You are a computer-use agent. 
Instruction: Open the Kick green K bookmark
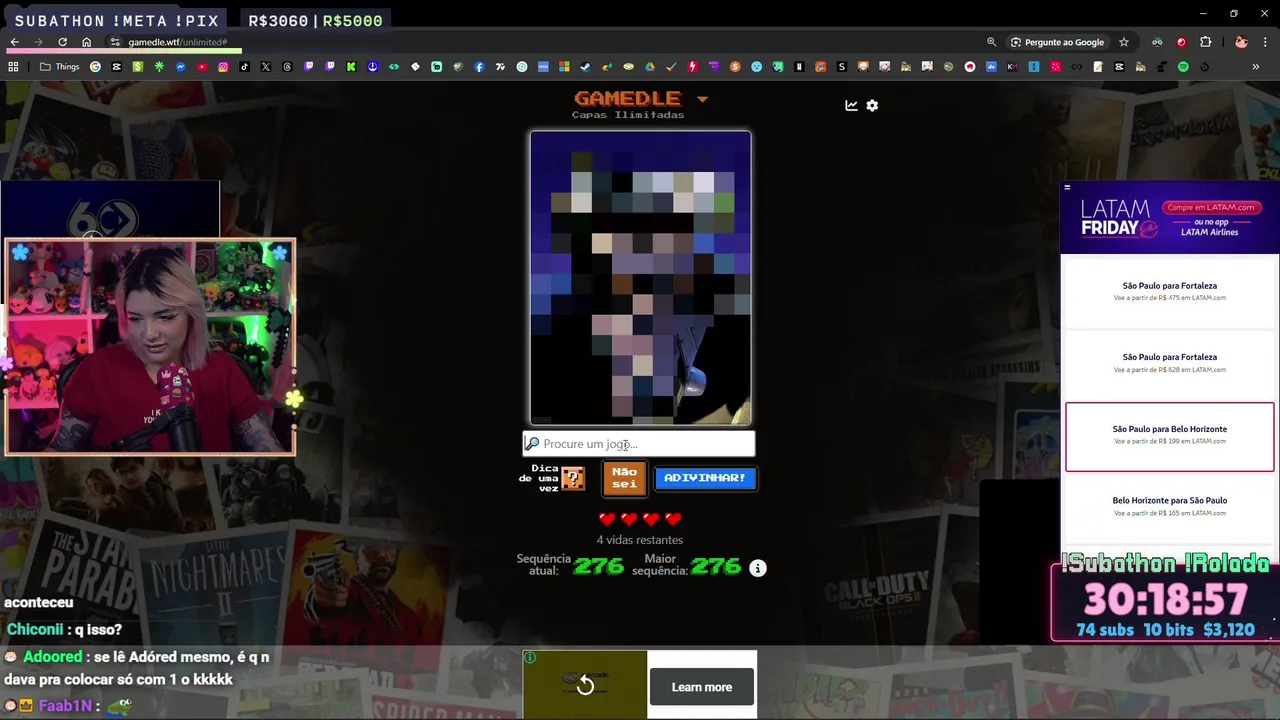351,67
